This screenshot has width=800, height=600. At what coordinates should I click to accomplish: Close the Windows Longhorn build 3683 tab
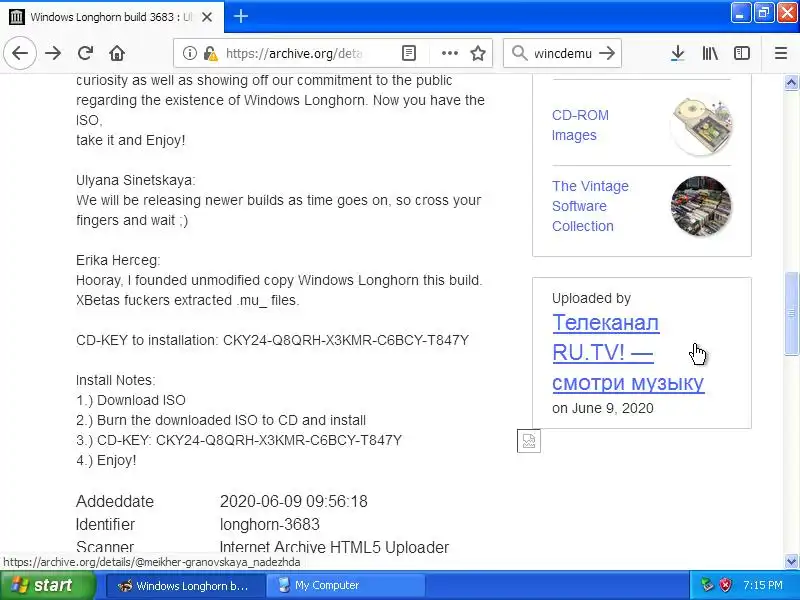click(x=207, y=17)
